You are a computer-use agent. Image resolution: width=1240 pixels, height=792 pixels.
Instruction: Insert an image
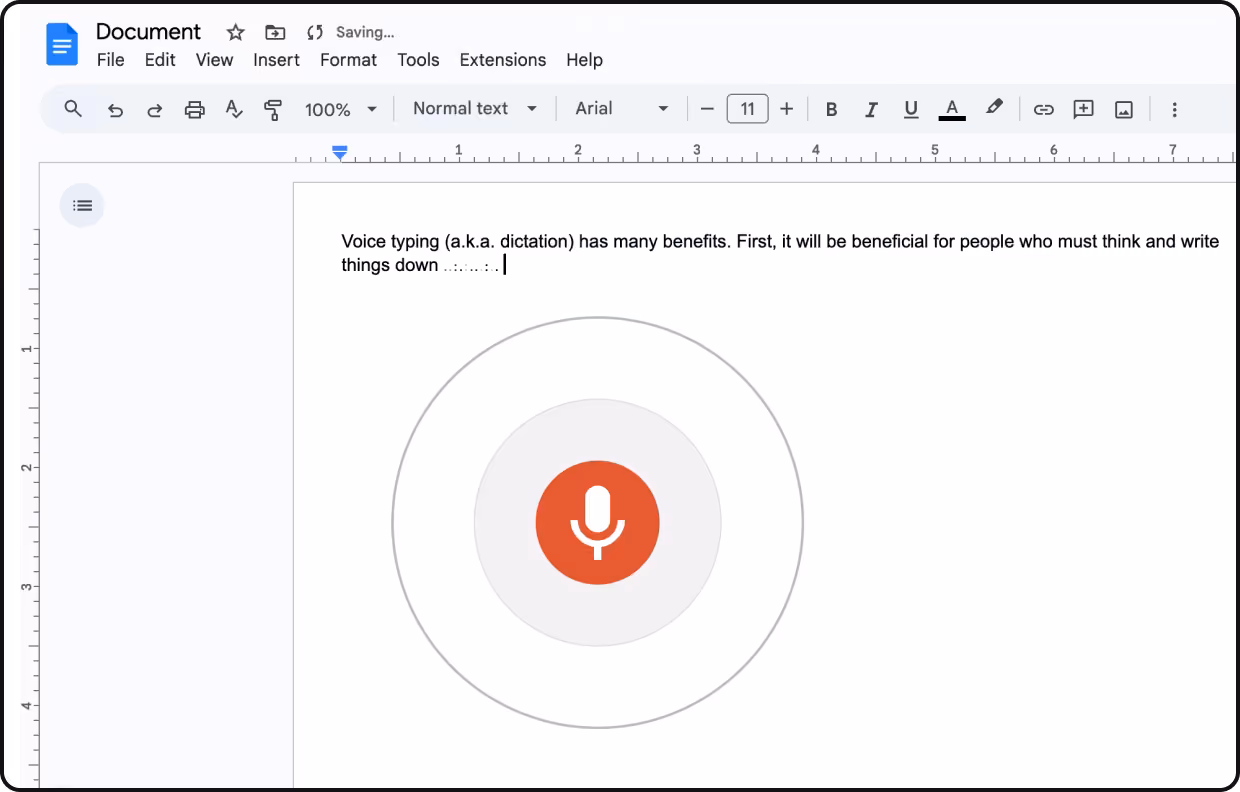pyautogui.click(x=1124, y=110)
